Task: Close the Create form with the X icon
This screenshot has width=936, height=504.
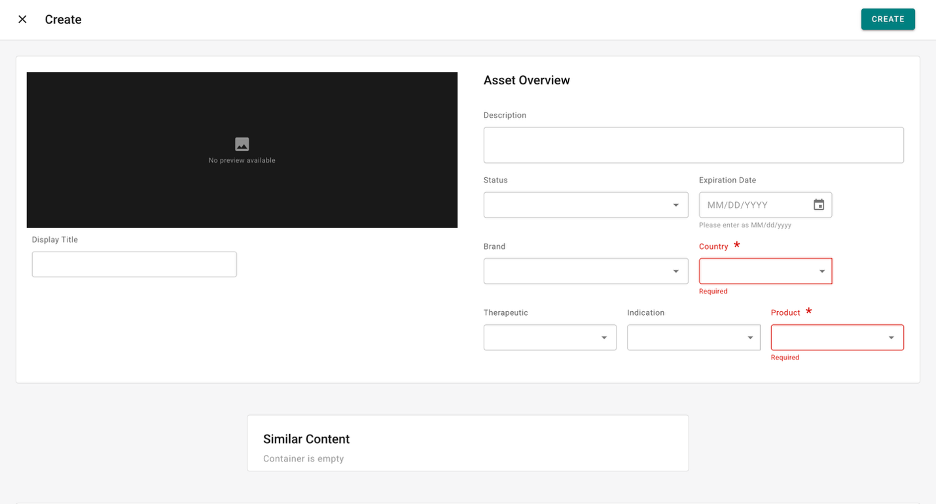Action: pos(23,19)
